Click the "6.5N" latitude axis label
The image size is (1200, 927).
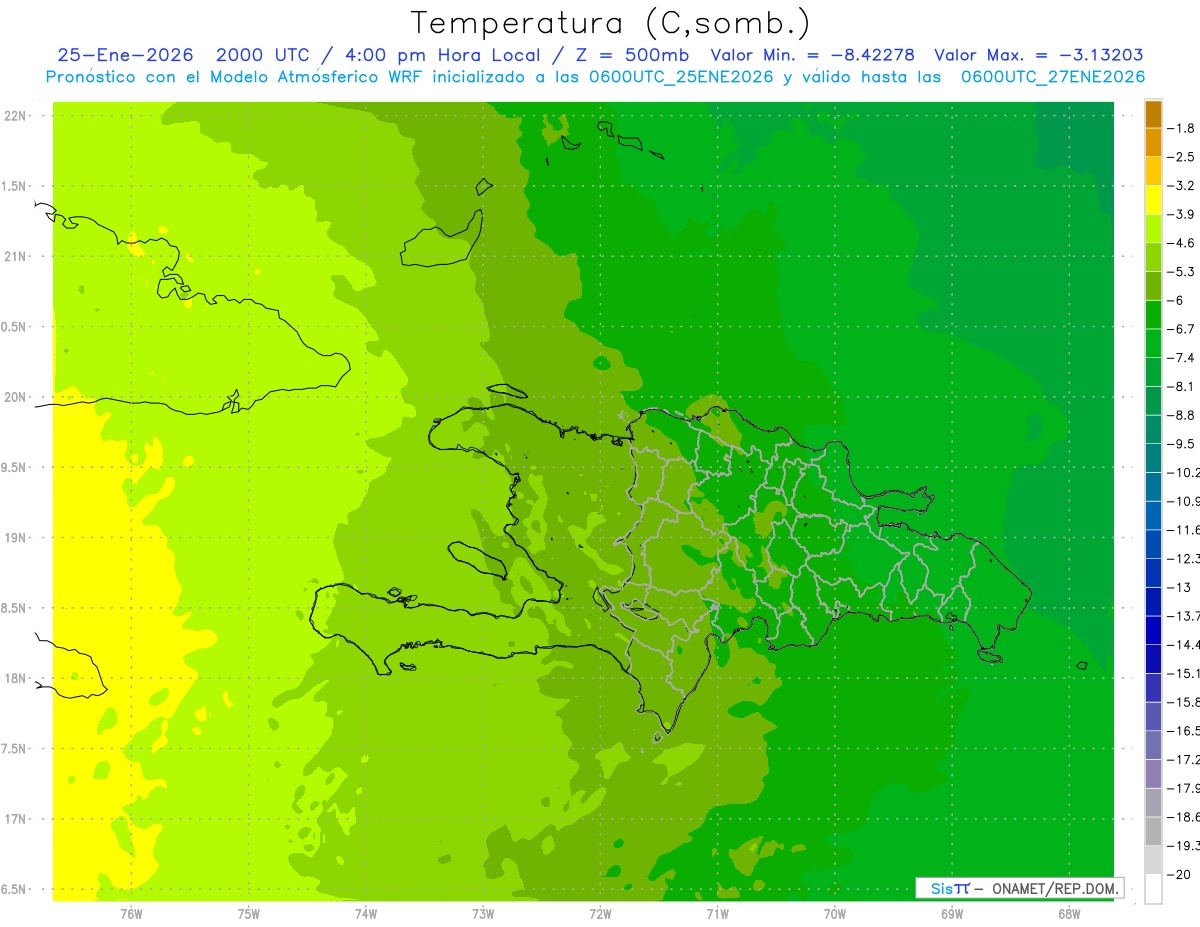[14, 889]
